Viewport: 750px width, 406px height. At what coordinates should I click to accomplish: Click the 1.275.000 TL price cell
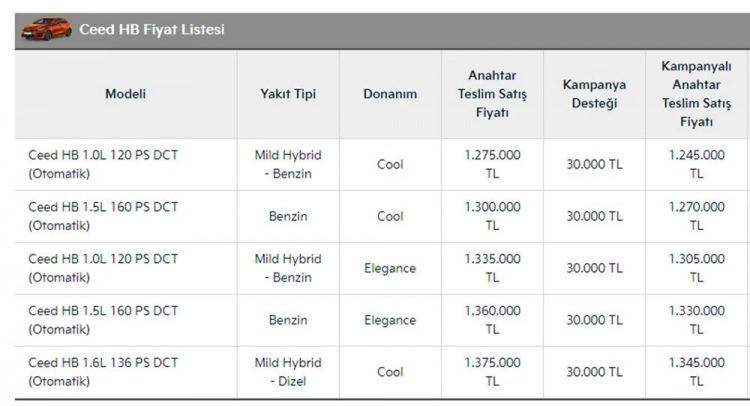[492, 165]
